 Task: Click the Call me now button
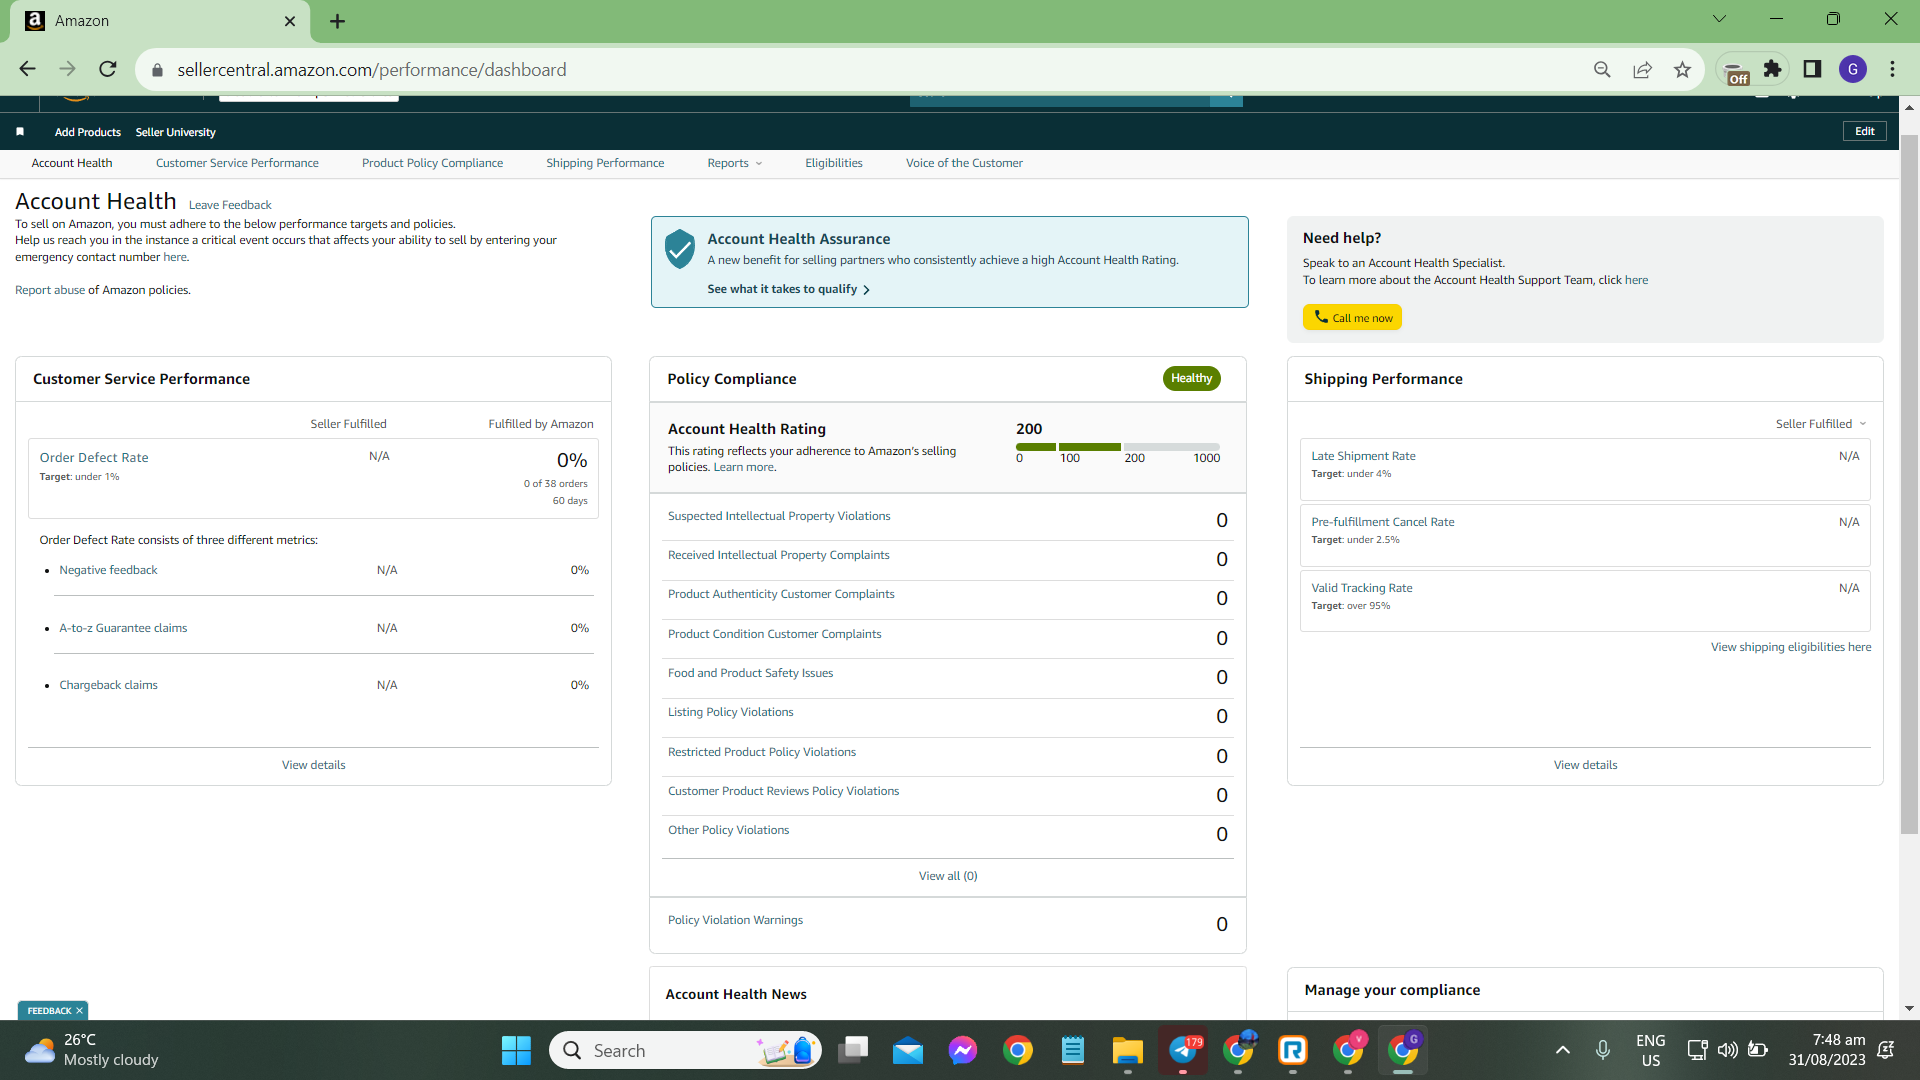[x=1352, y=317]
